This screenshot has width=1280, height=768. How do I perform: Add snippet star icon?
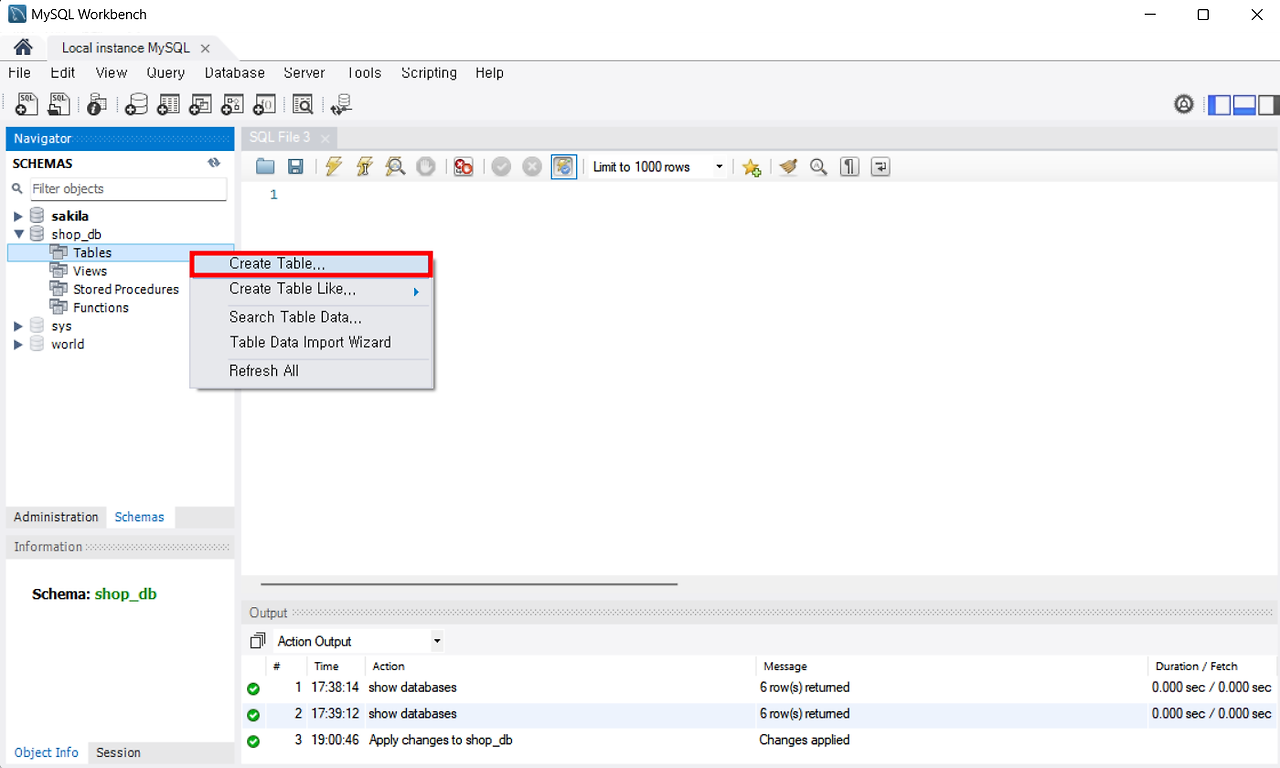[x=751, y=167]
